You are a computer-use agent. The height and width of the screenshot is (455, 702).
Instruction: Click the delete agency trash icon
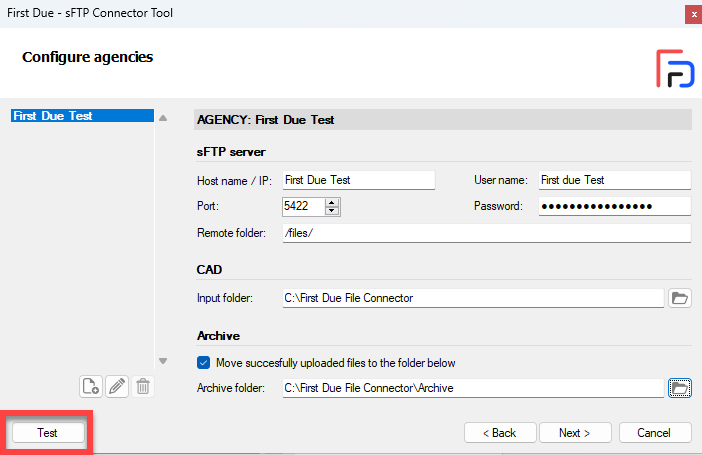[143, 386]
